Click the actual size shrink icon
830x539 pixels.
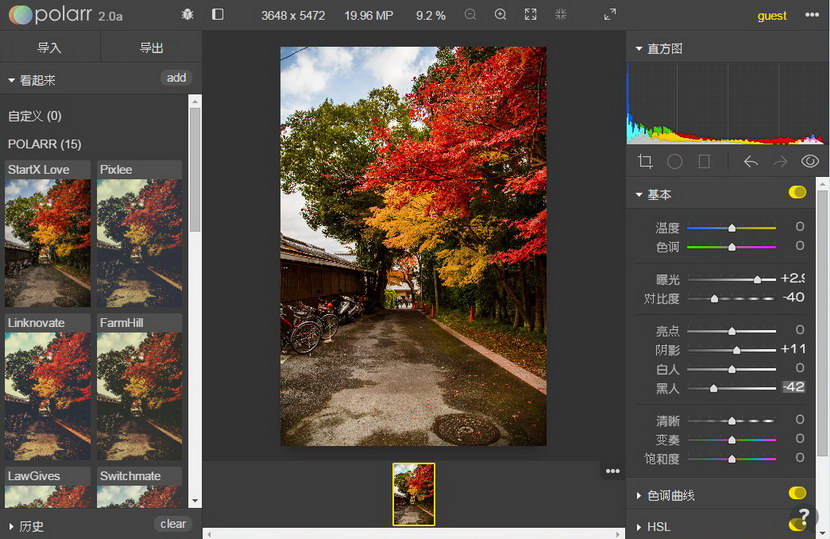click(x=561, y=14)
